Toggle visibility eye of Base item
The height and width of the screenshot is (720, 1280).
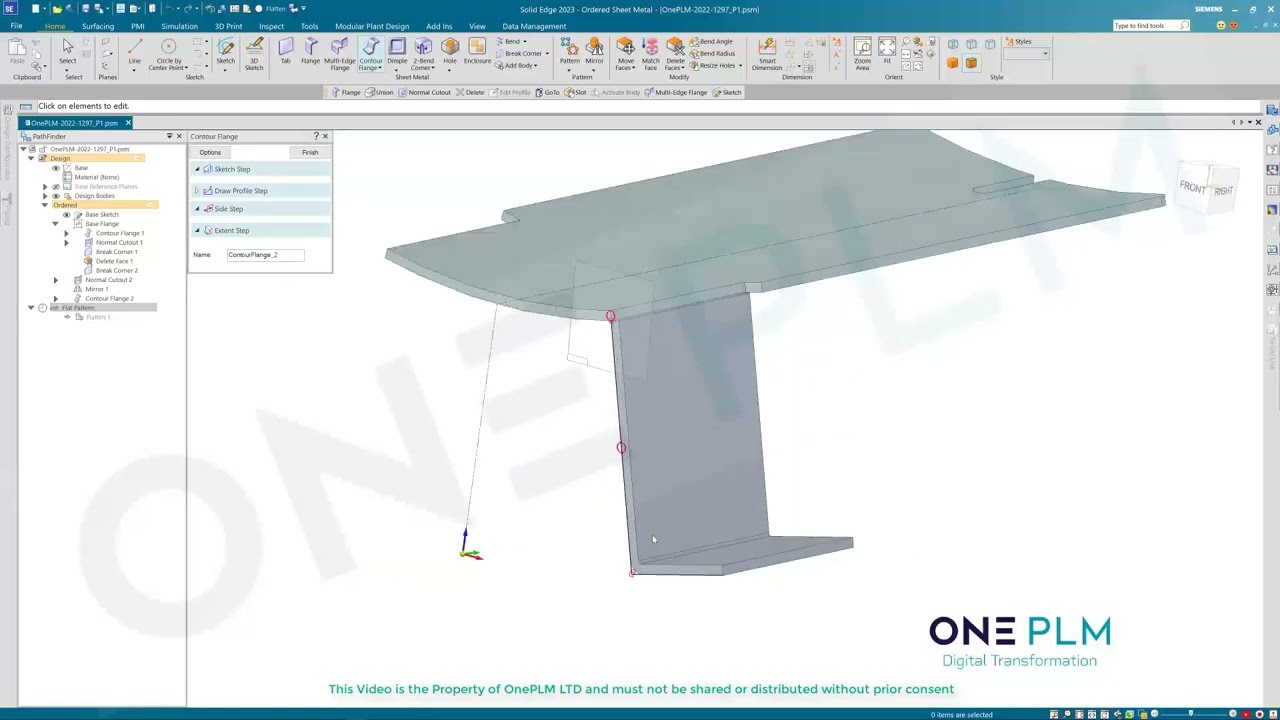(56, 168)
